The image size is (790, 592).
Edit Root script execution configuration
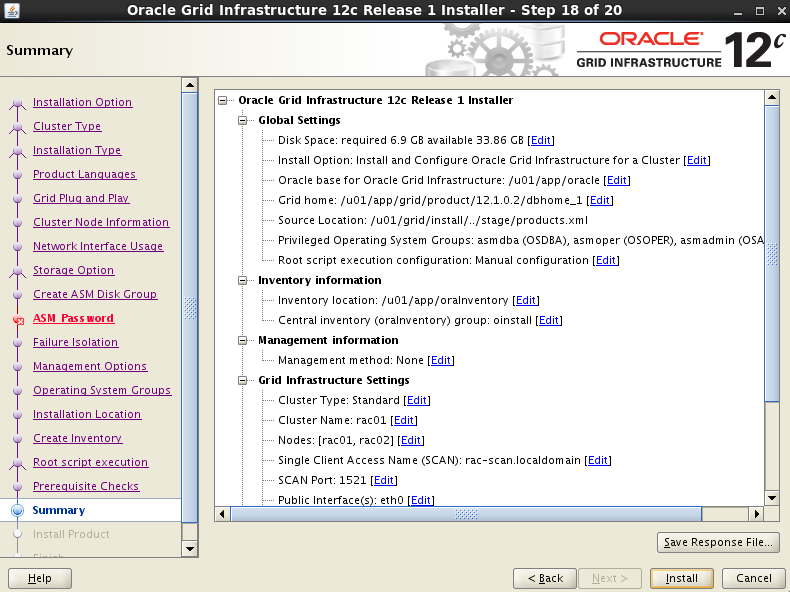606,260
